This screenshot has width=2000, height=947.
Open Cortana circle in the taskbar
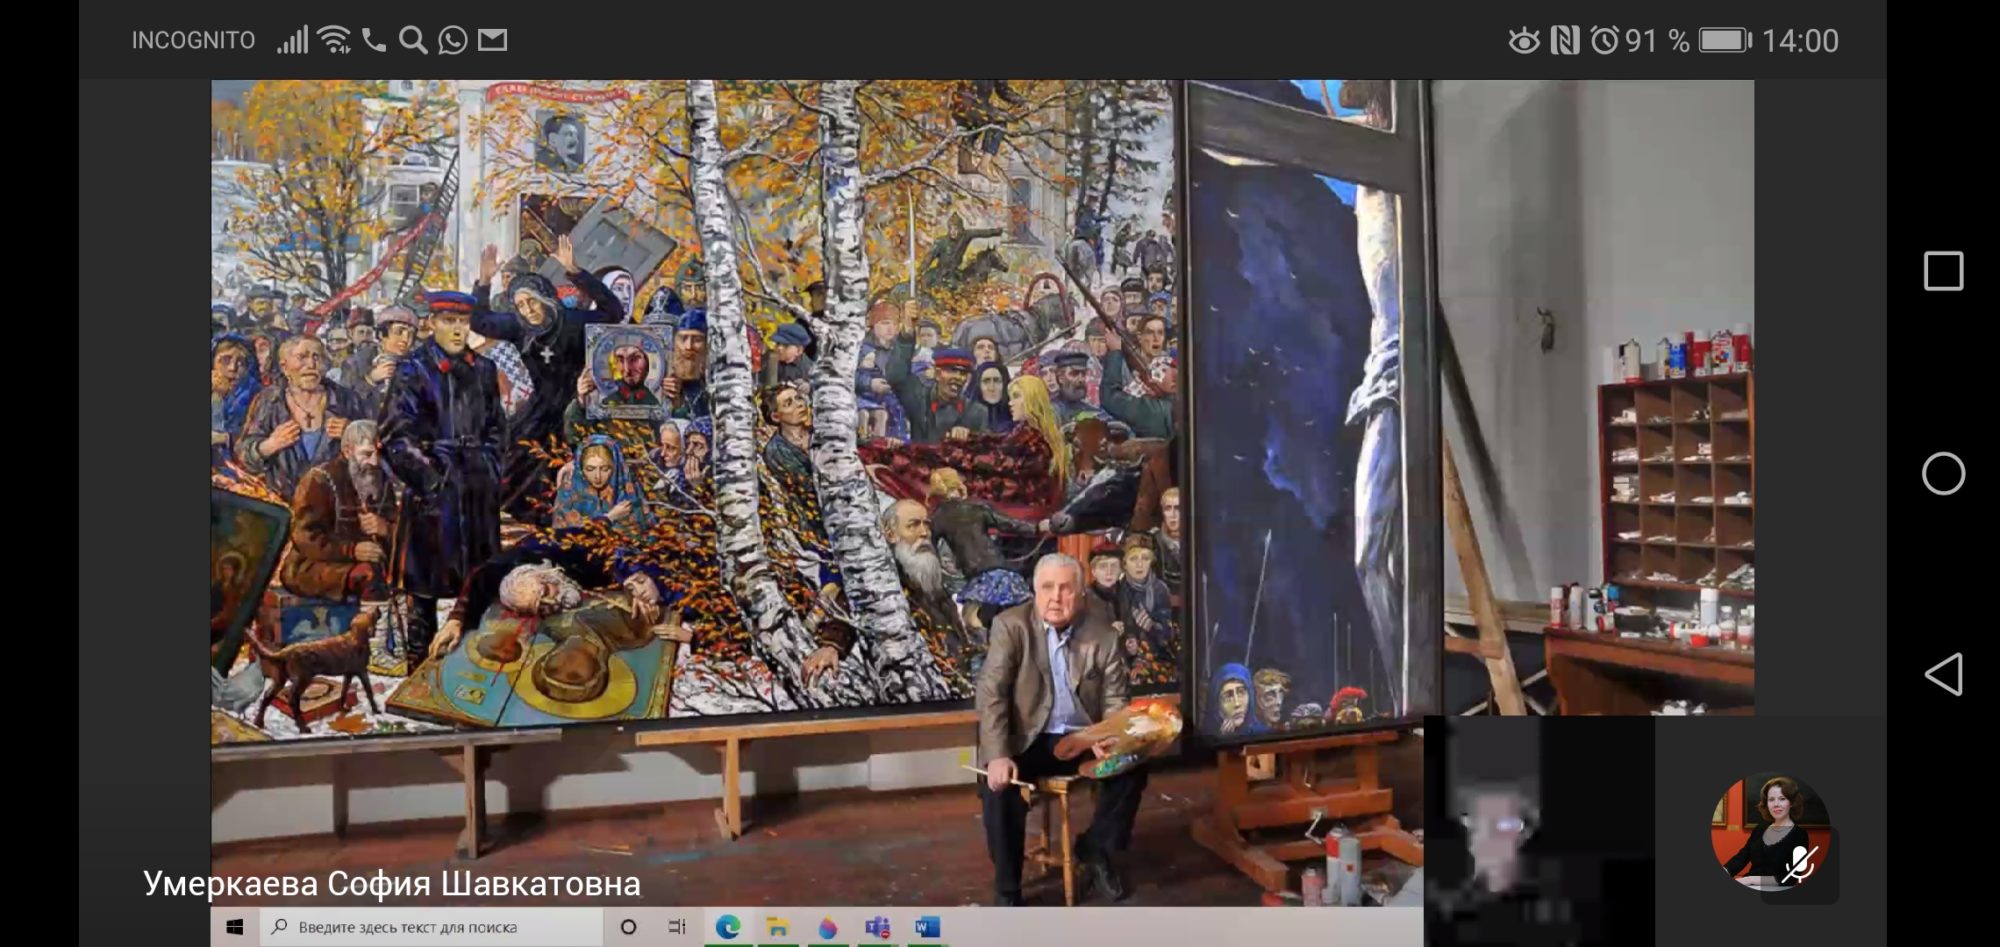tap(628, 927)
